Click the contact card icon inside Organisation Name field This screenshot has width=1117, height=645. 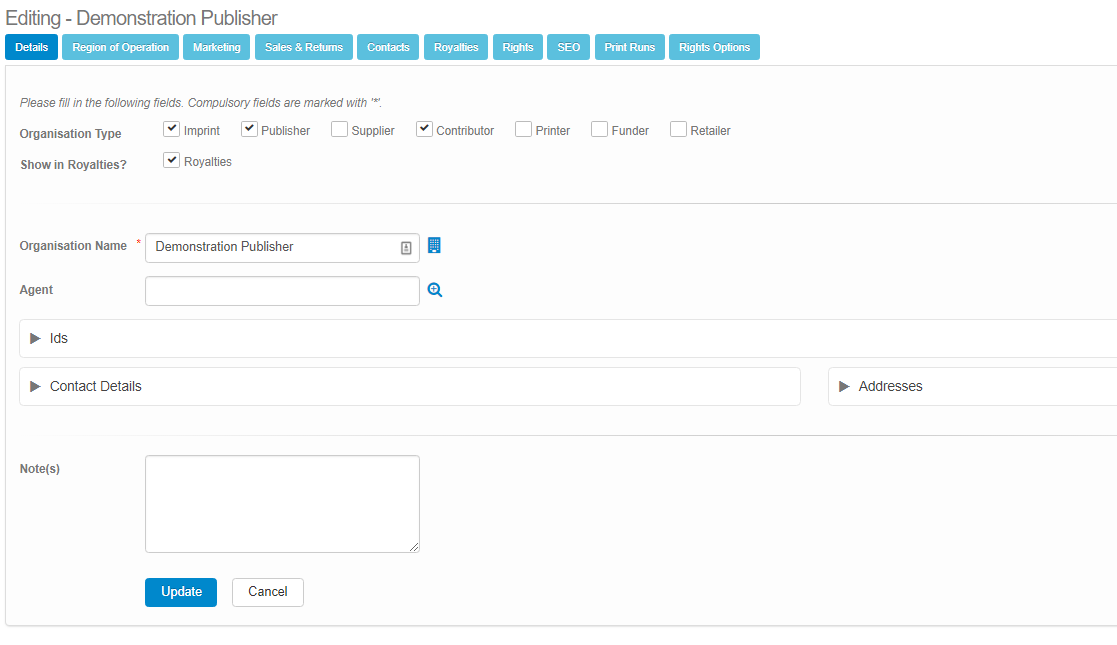coord(406,247)
